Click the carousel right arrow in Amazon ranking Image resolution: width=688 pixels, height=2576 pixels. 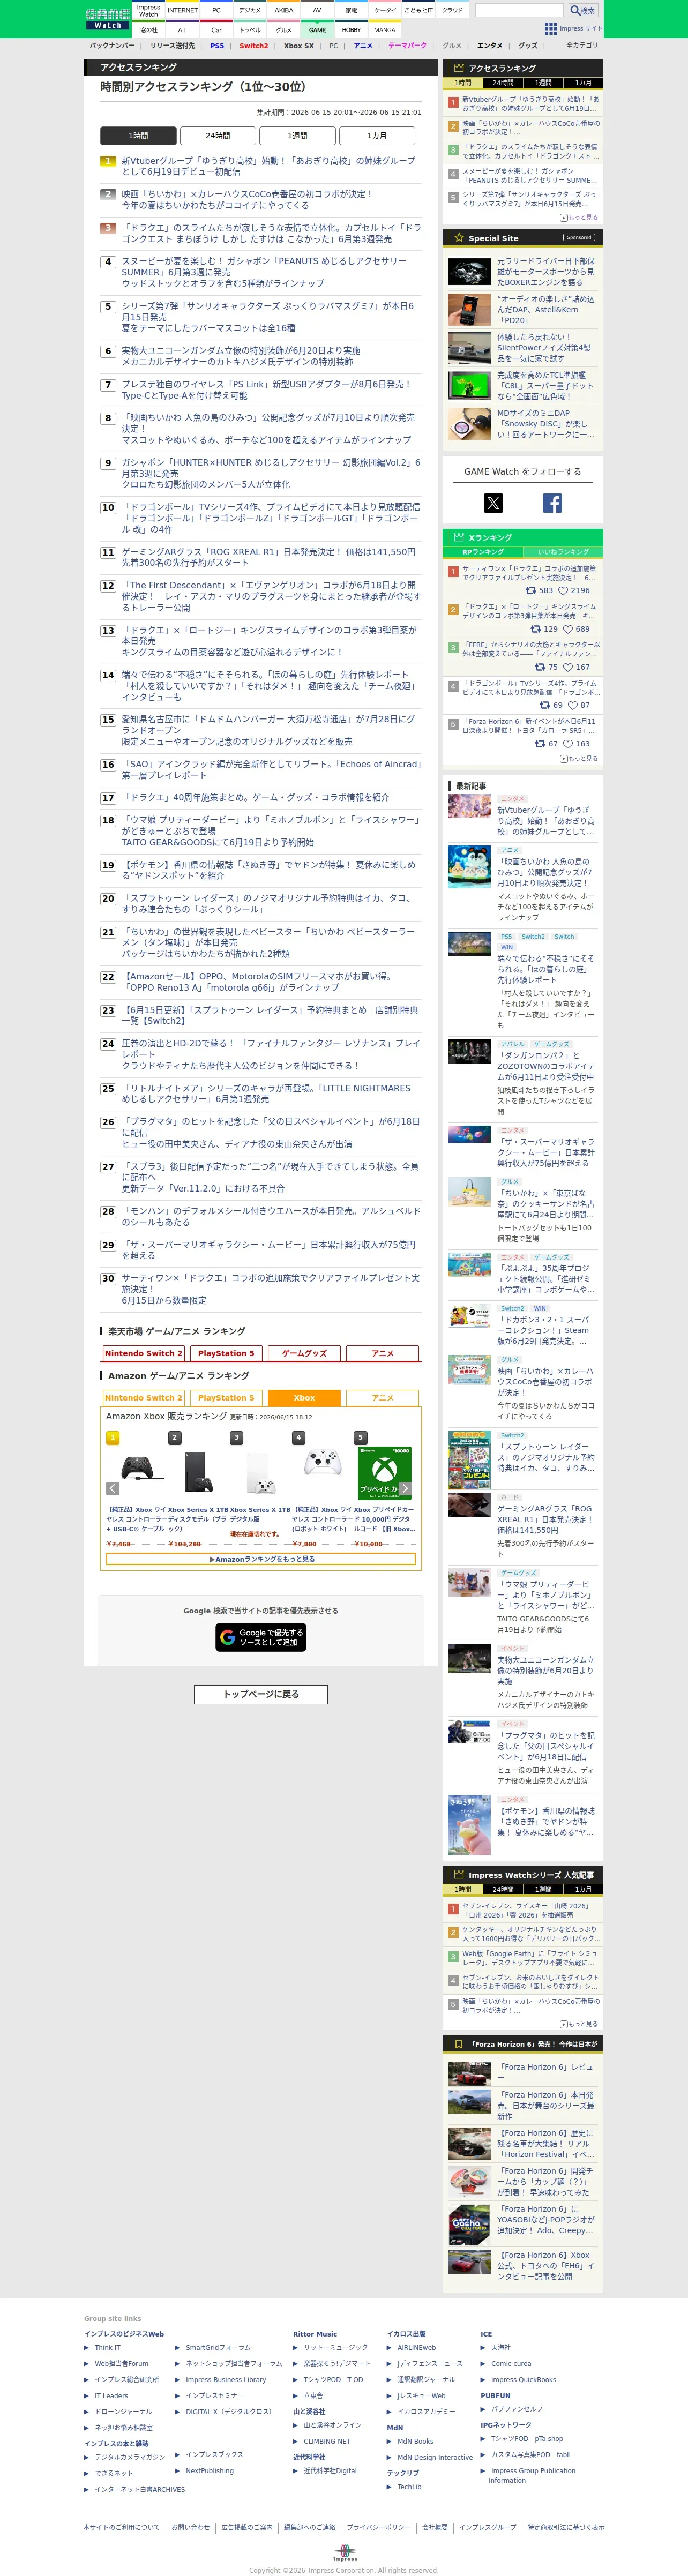point(405,1488)
